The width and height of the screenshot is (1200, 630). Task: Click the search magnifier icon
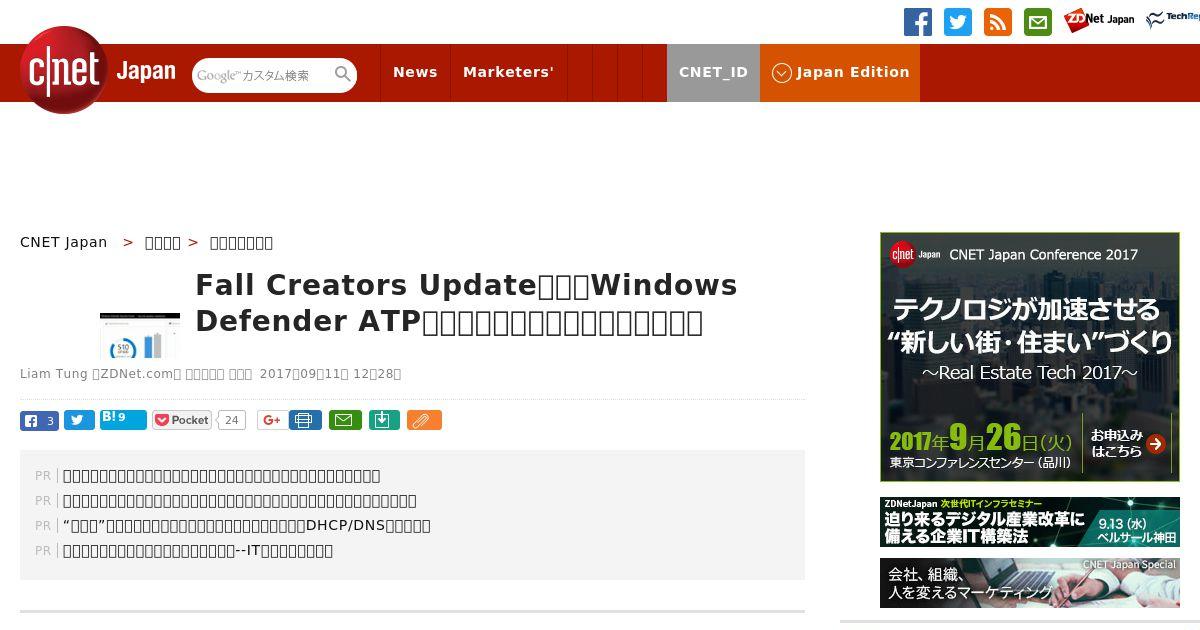point(343,74)
